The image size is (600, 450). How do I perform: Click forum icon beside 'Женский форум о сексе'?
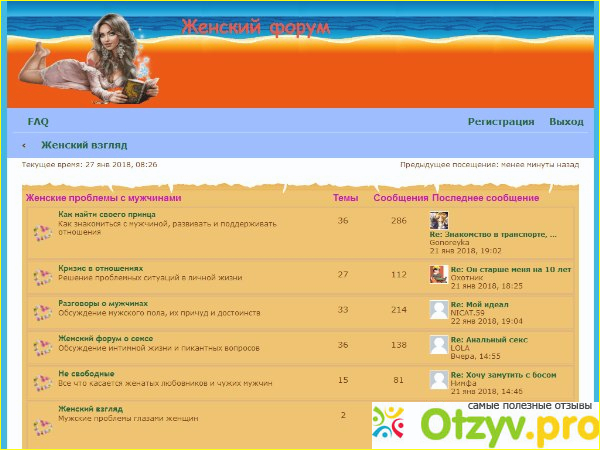pos(42,348)
